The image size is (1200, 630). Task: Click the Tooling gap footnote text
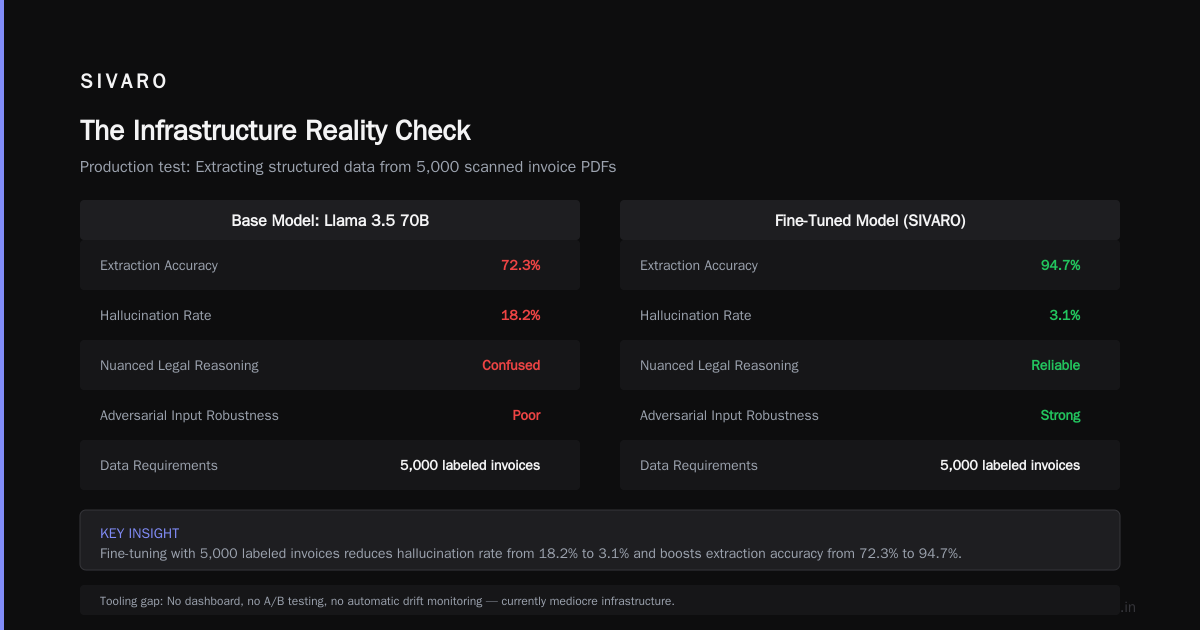click(387, 601)
